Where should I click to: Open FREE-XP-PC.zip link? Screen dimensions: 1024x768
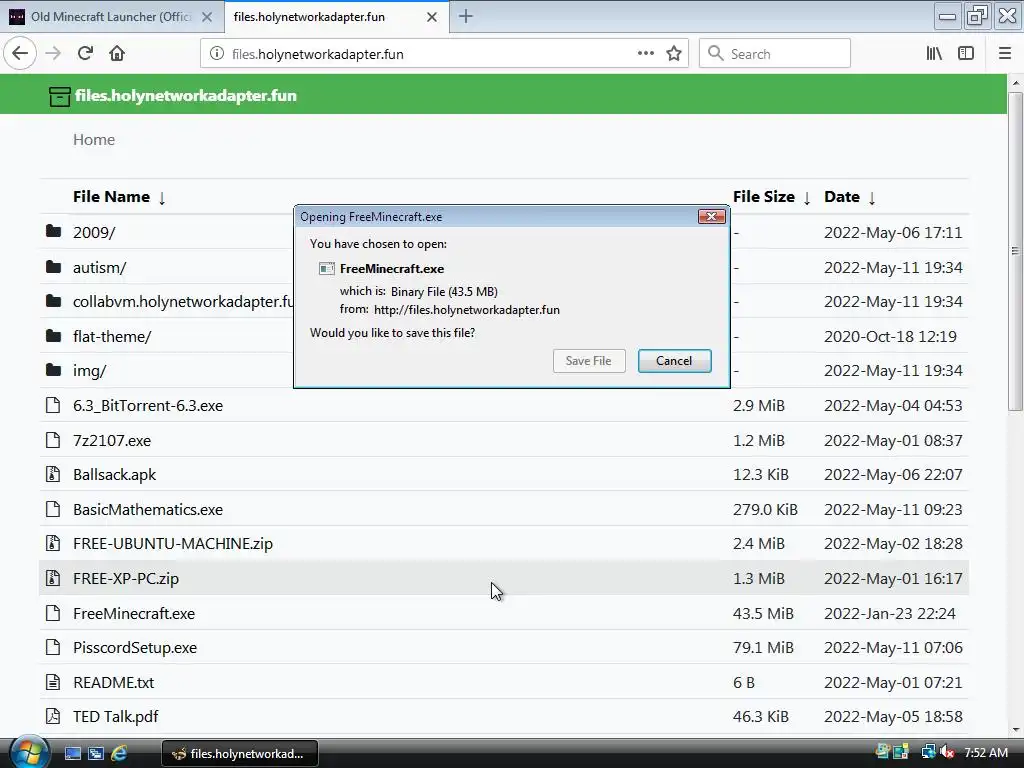pyautogui.click(x=126, y=579)
